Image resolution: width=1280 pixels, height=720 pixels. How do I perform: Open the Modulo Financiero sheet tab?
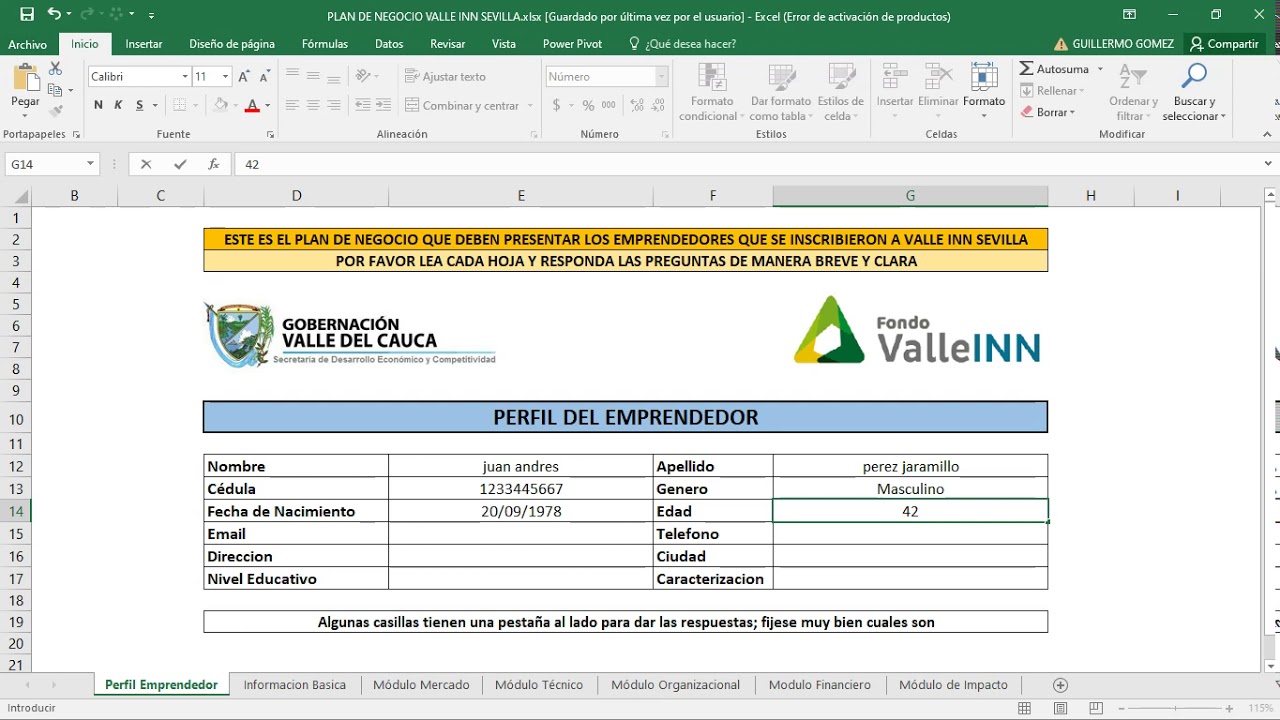pyautogui.click(x=820, y=685)
